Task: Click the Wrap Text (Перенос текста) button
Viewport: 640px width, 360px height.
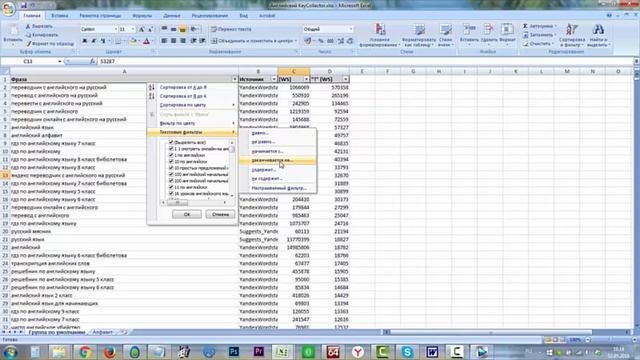Action: [x=231, y=29]
